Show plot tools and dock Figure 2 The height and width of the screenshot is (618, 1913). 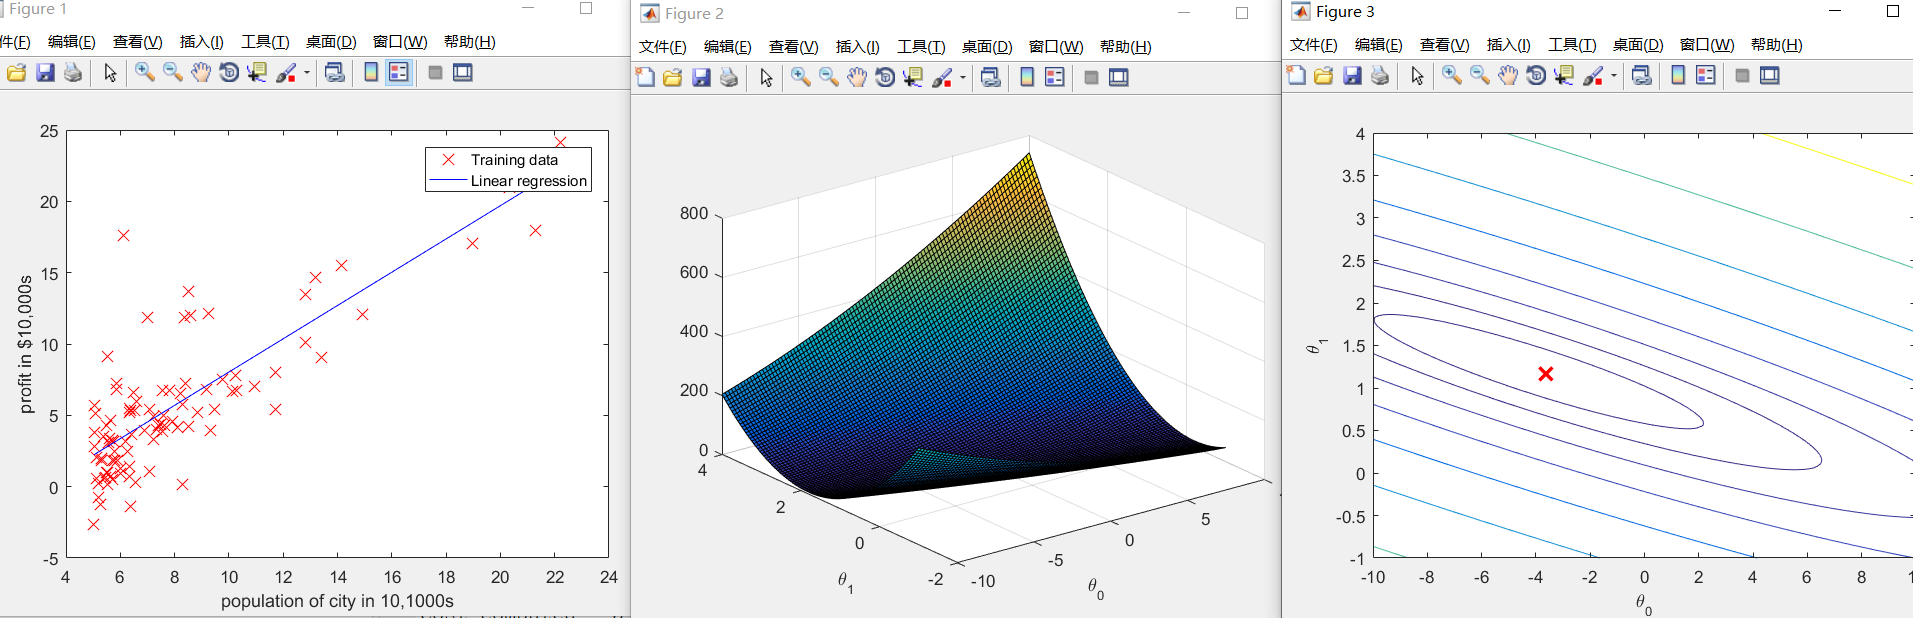(x=1119, y=78)
